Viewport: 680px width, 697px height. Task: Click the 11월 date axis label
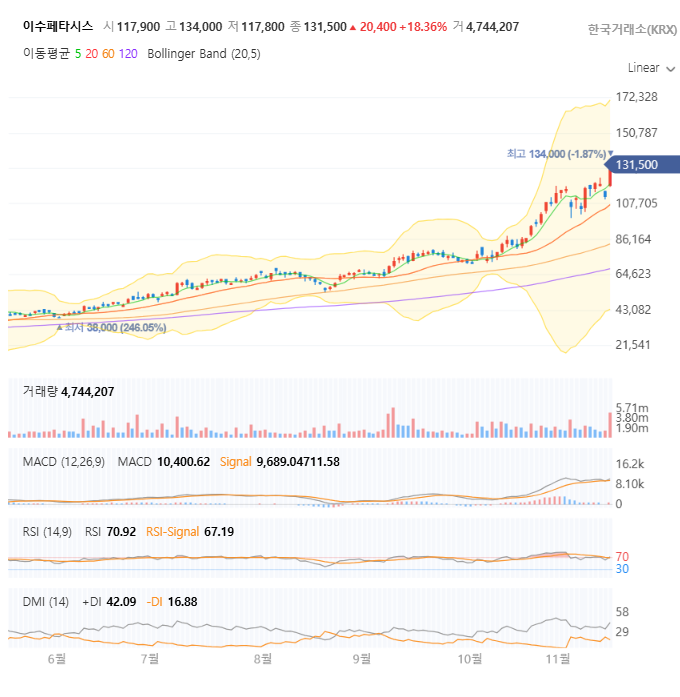point(558,659)
